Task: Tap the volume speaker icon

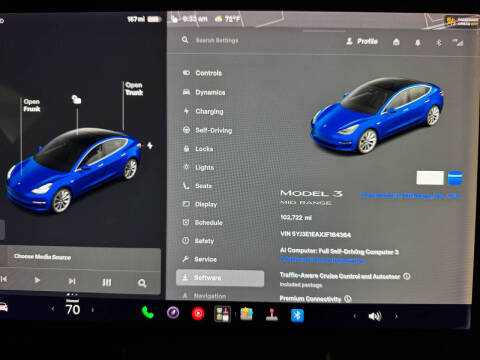Action: pos(375,316)
